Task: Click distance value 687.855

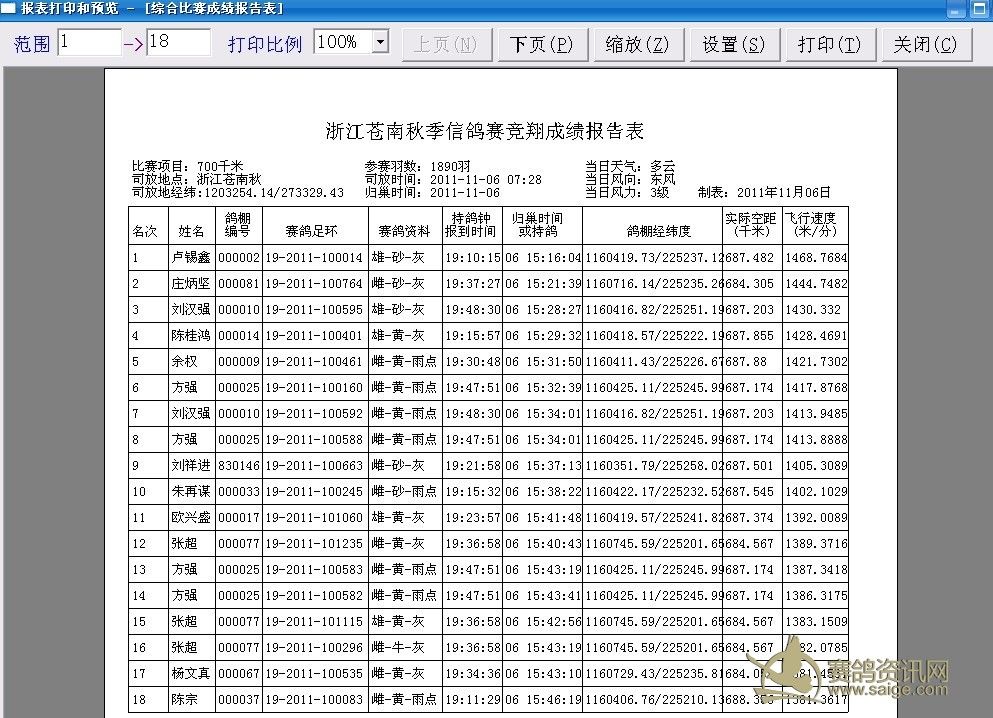Action: (749, 336)
